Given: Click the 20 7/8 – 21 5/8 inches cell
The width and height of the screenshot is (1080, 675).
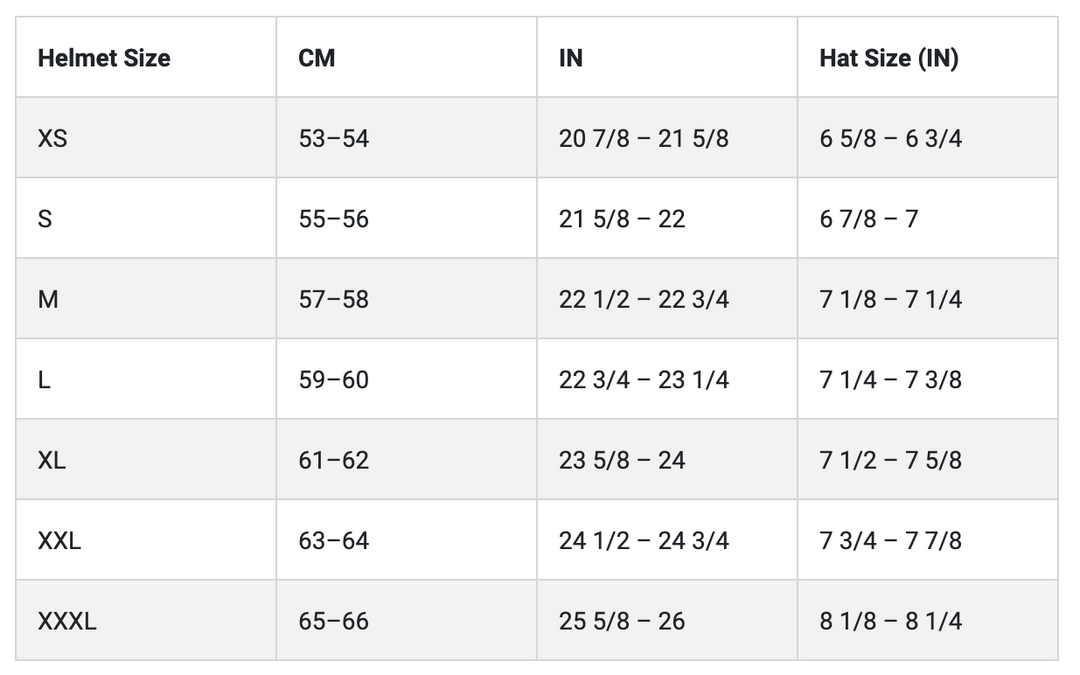Looking at the screenshot, I should (644, 138).
